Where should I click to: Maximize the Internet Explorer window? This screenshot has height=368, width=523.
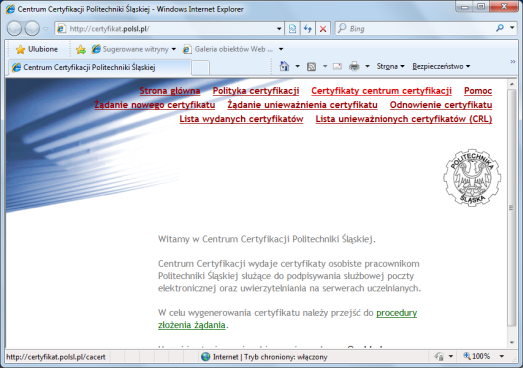(481, 7)
